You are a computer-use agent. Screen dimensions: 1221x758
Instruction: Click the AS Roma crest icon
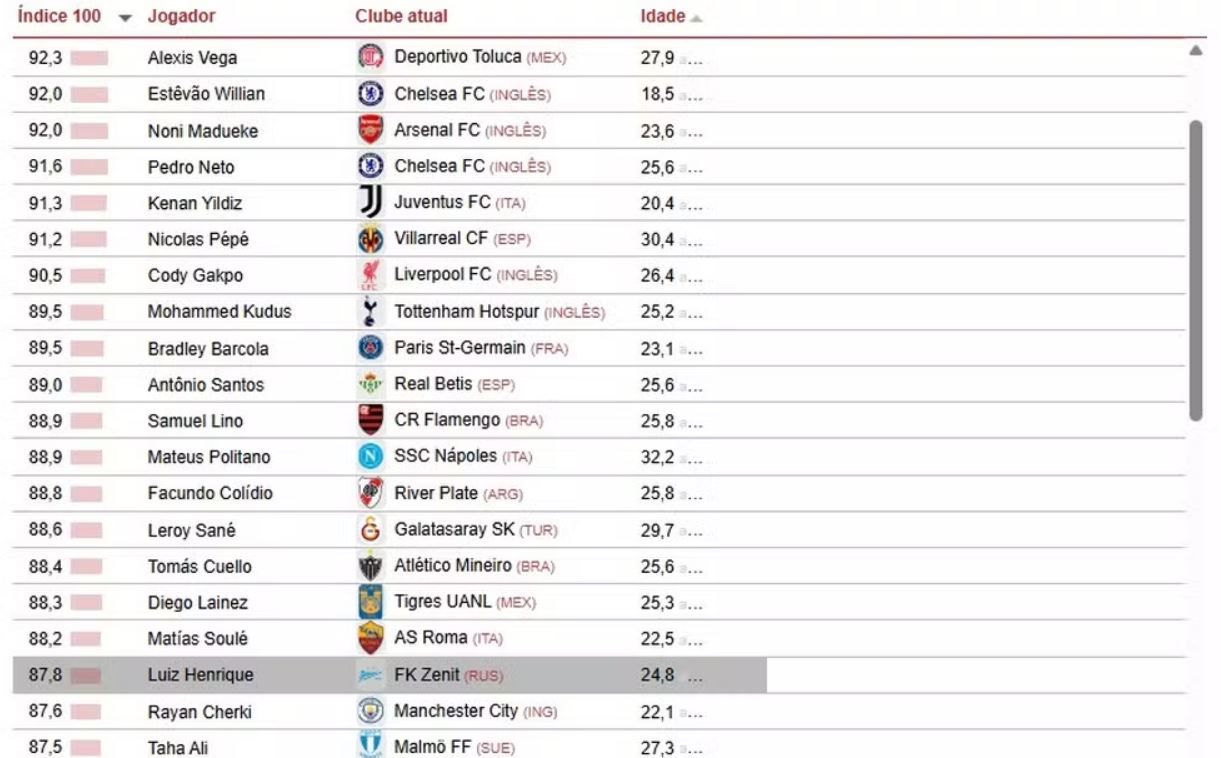click(371, 638)
